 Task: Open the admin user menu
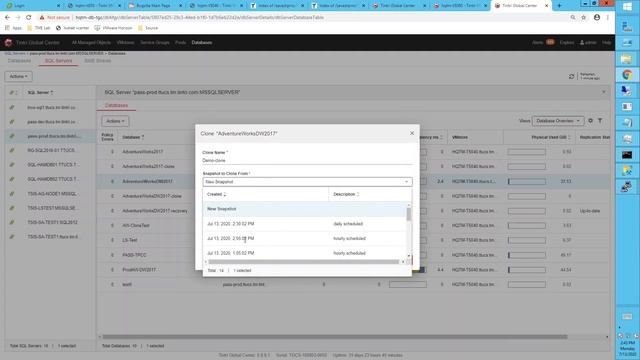tap(588, 42)
